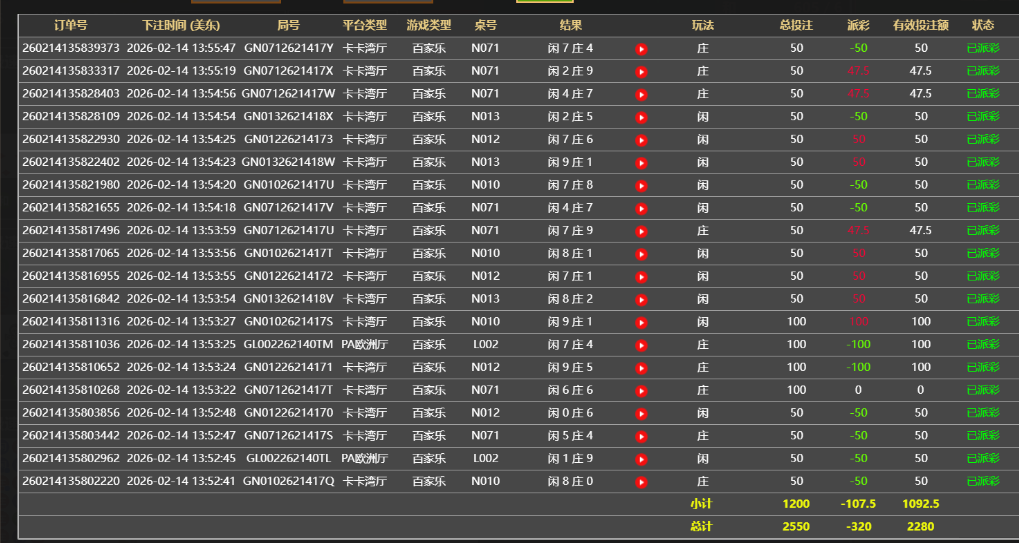
Task: Click the 有效投注额 column header
Action: [x=920, y=25]
